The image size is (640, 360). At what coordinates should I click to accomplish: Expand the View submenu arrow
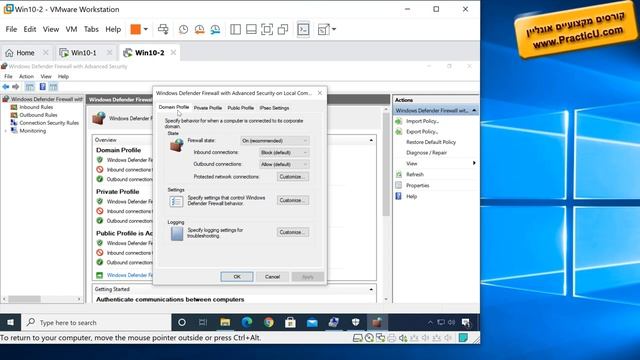click(x=474, y=163)
